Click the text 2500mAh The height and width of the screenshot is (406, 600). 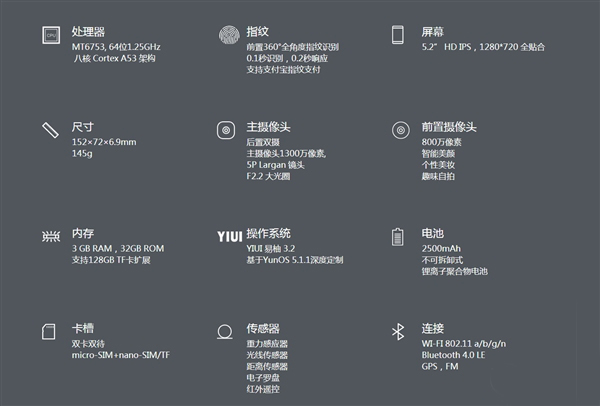[441, 248]
